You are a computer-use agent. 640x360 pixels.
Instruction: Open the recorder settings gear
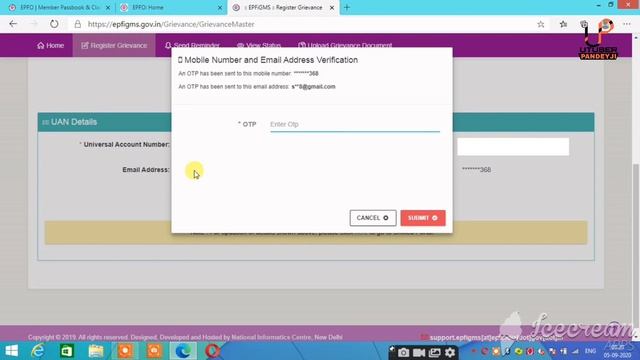pyautogui.click(x=450, y=352)
